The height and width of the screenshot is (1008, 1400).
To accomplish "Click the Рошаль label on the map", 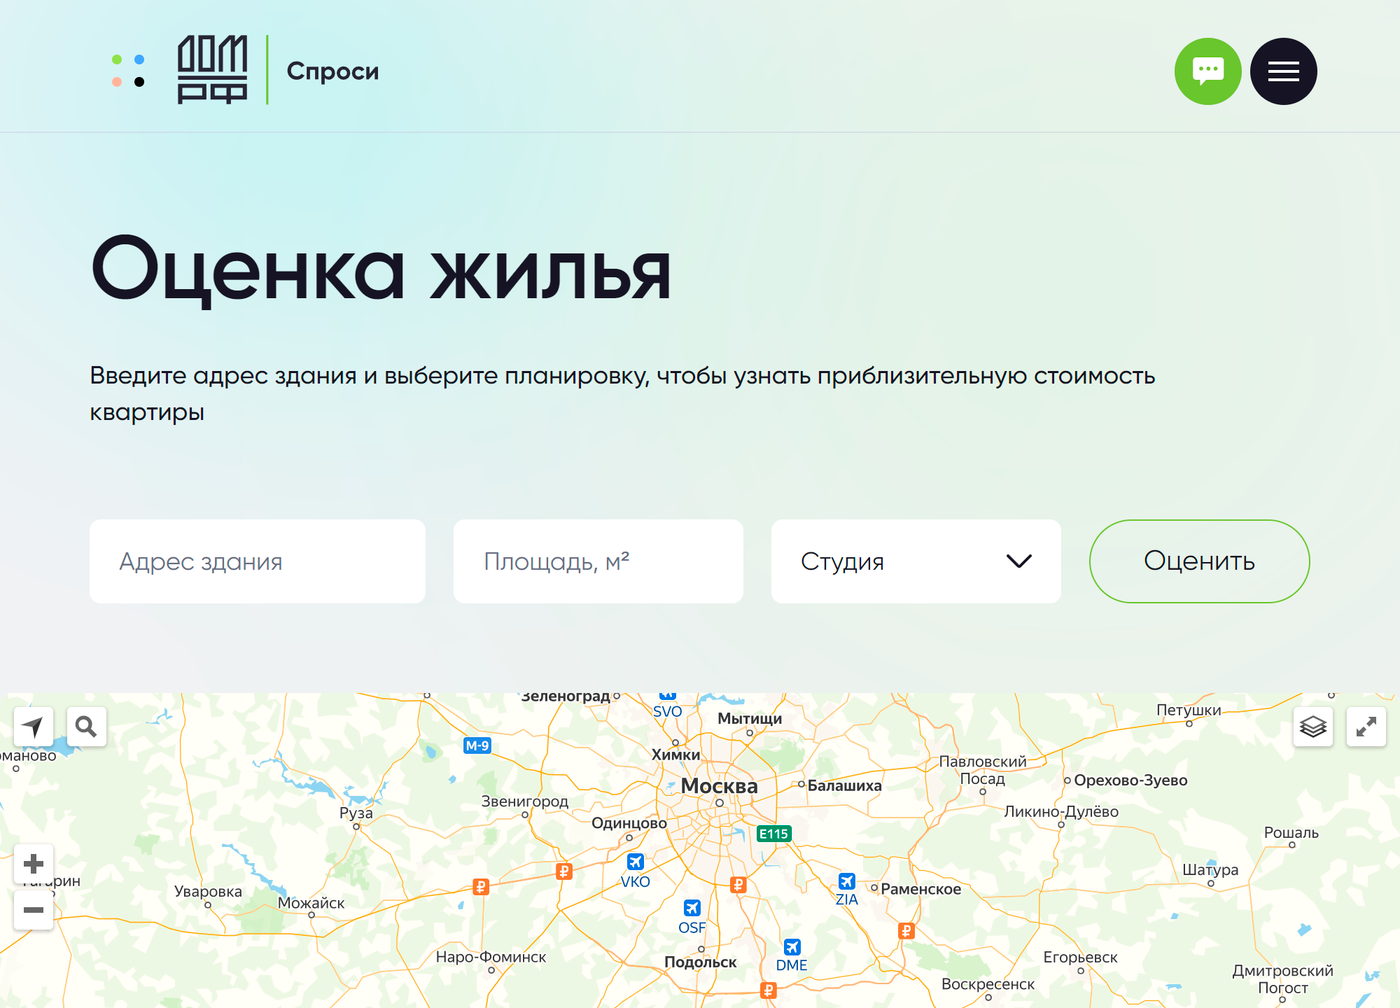I will pyautogui.click(x=1291, y=833).
